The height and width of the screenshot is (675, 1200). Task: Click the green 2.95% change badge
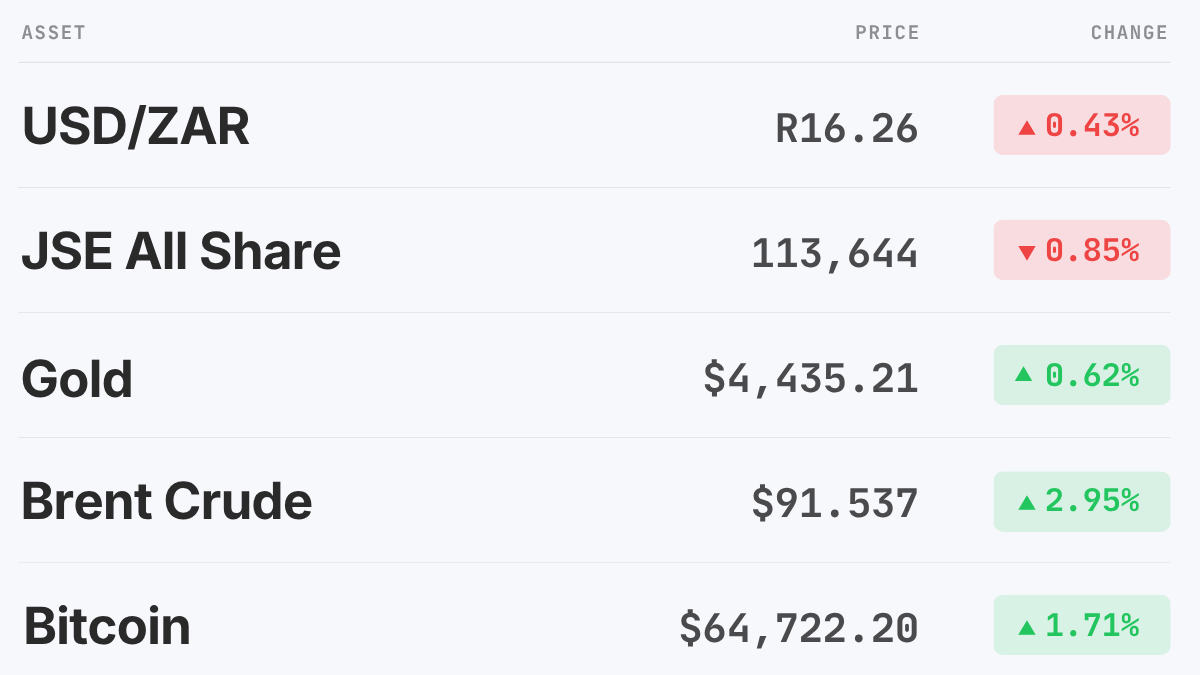tap(1082, 501)
